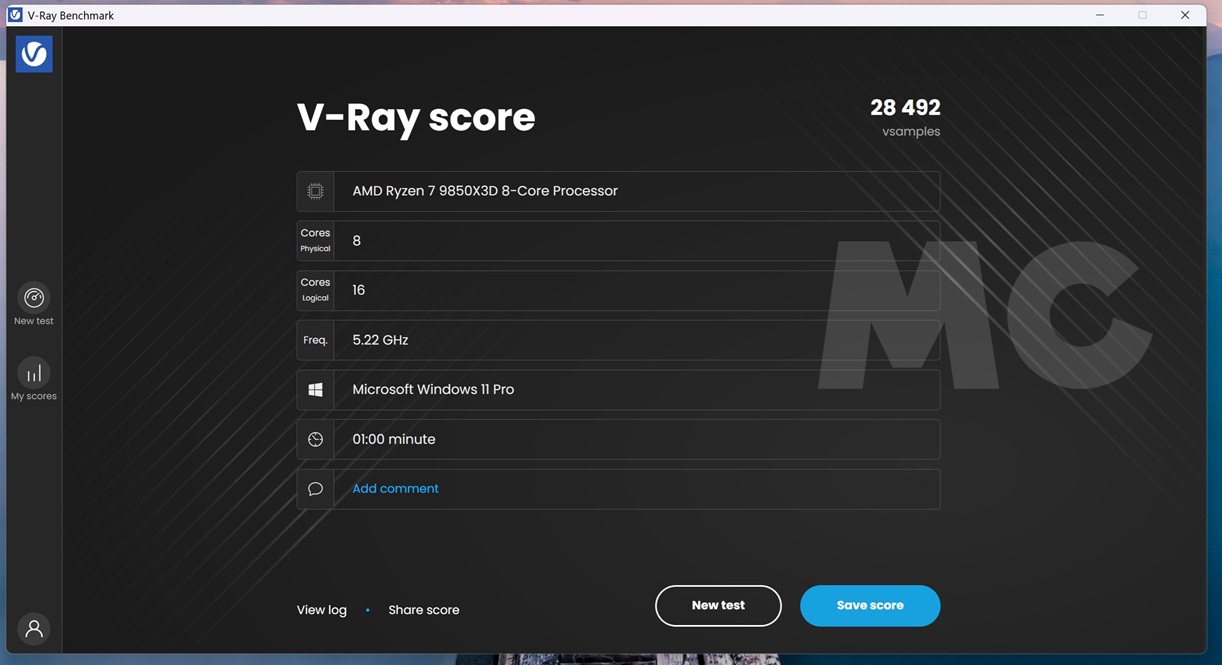
Task: Click the clock duration icon
Action: [x=315, y=439]
